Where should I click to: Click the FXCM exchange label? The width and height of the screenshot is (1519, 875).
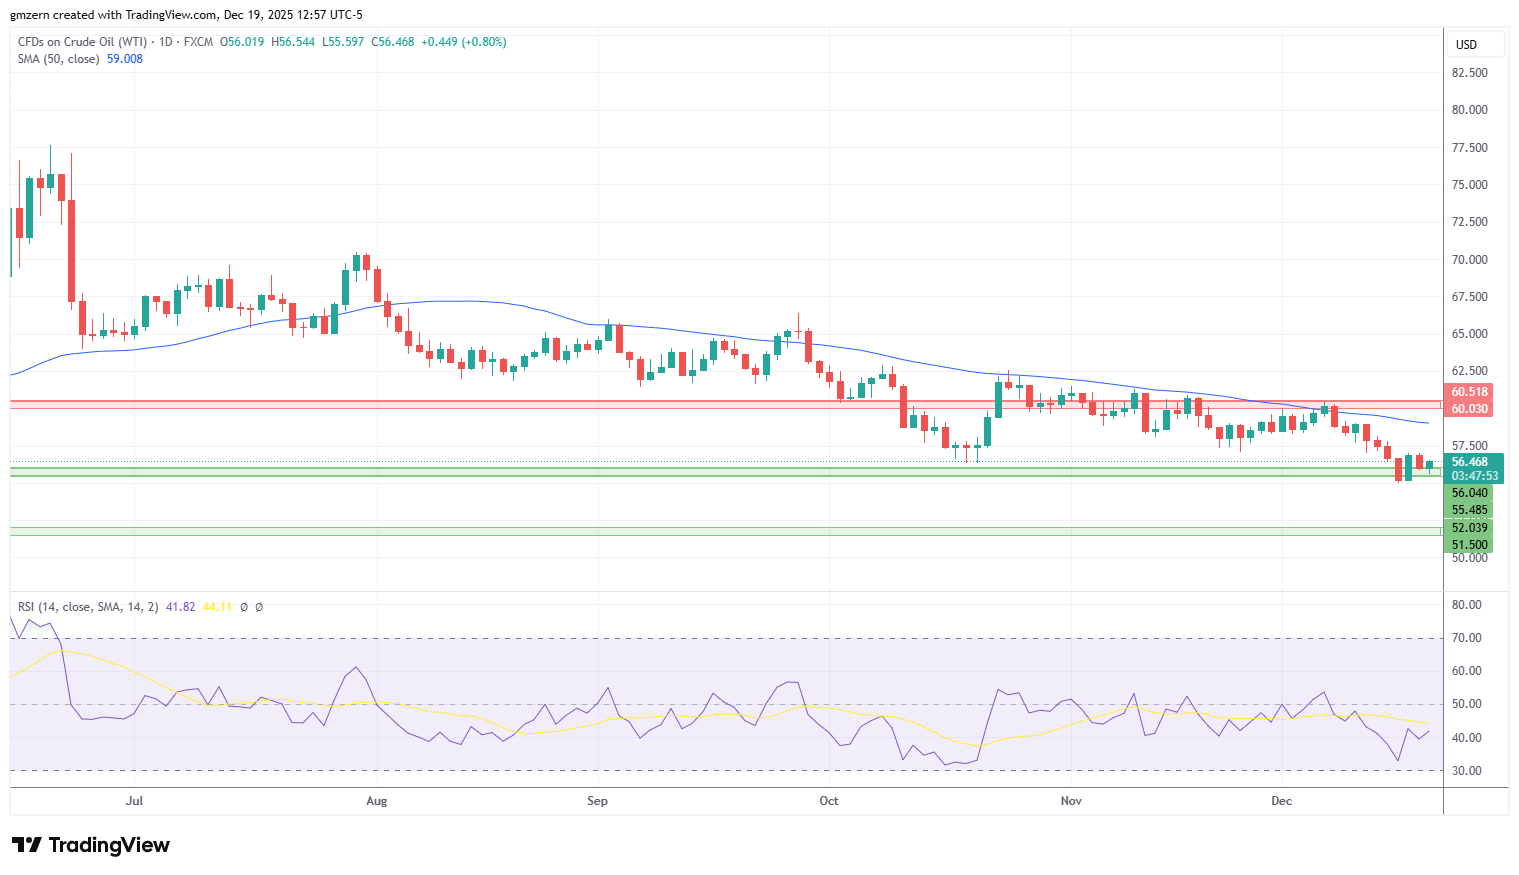pyautogui.click(x=199, y=42)
